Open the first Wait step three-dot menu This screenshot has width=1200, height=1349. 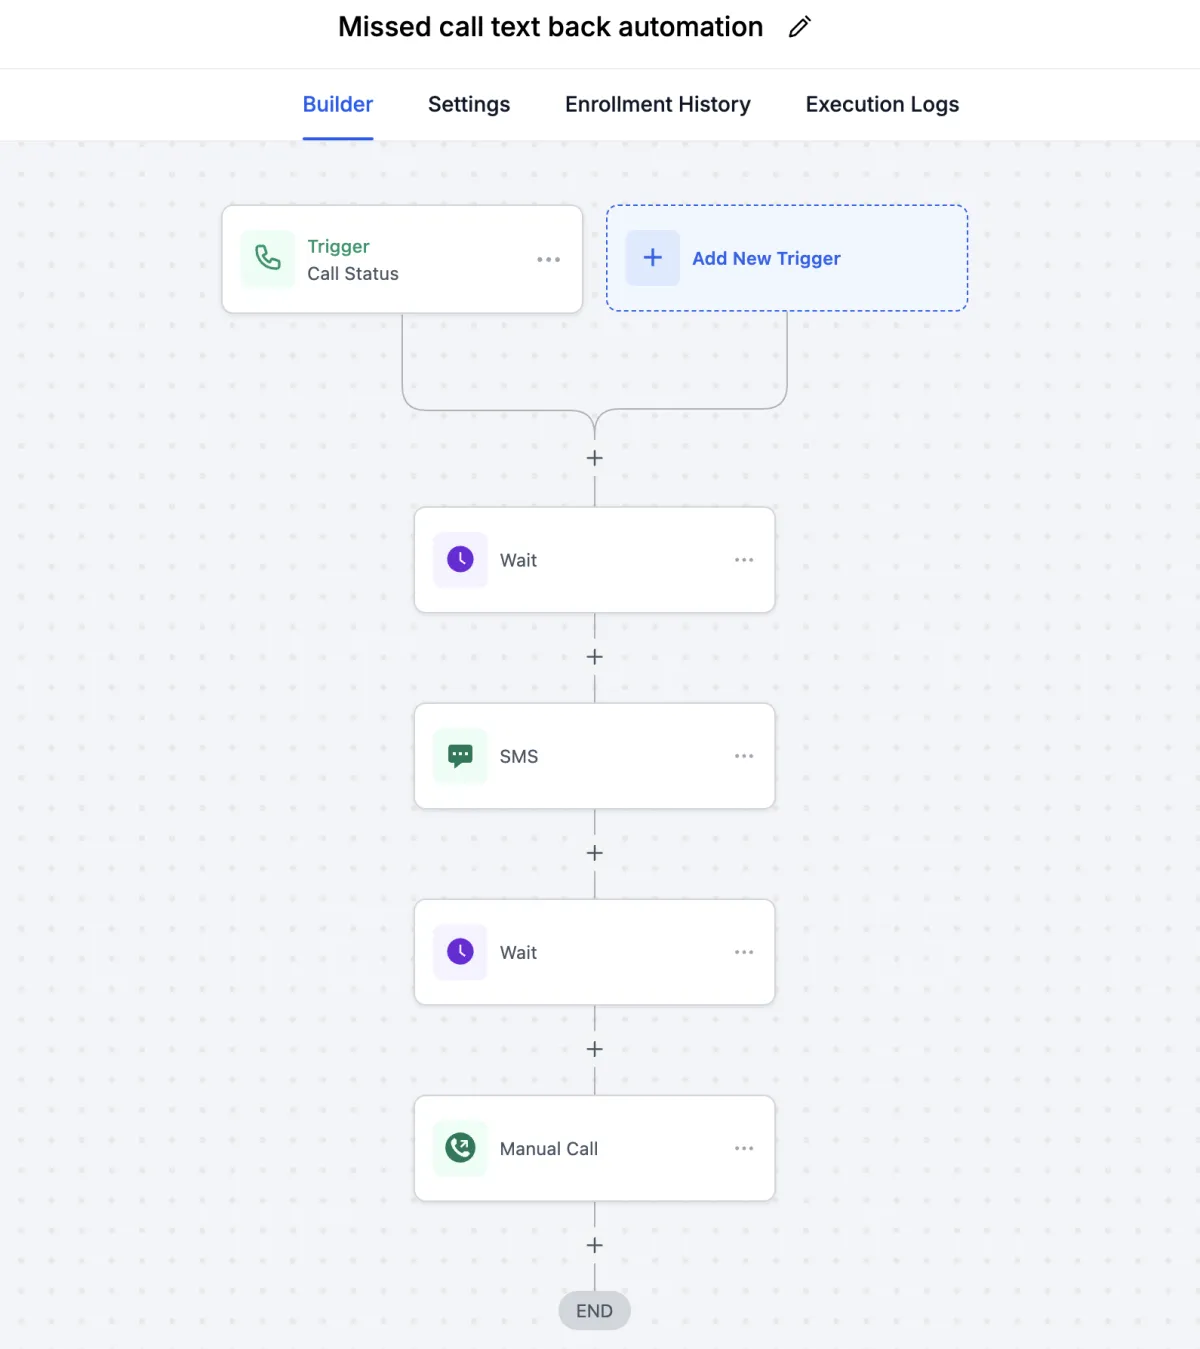point(744,560)
